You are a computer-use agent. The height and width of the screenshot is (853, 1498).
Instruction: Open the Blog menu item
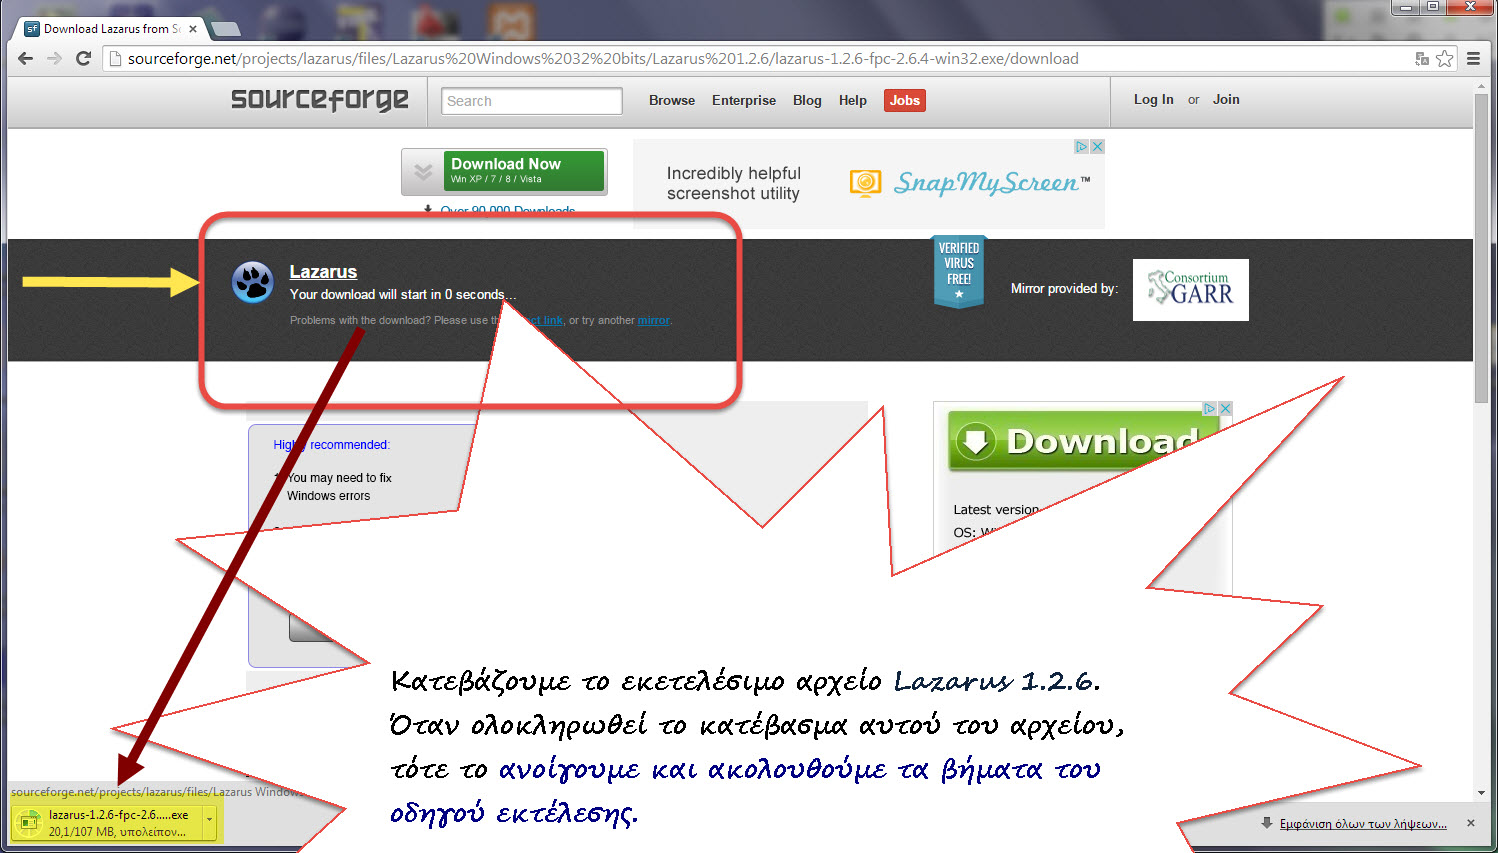pyautogui.click(x=807, y=100)
